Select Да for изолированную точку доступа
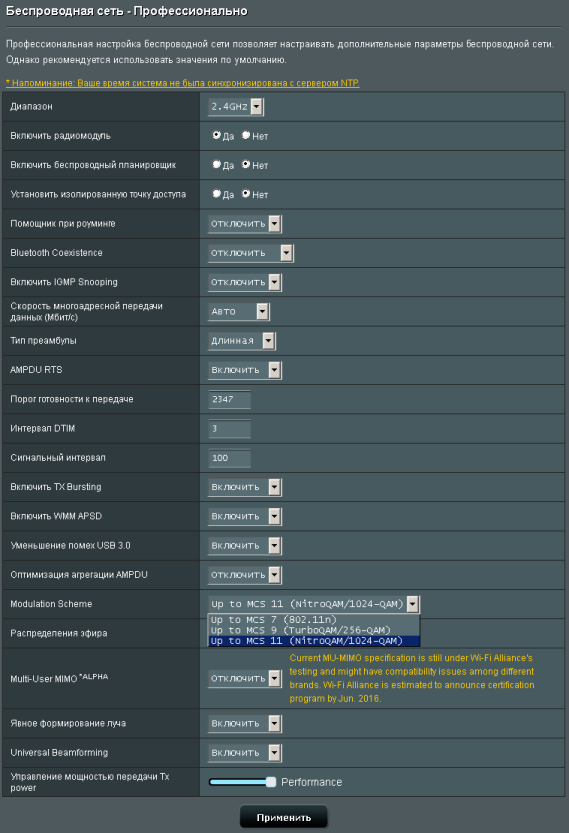The width and height of the screenshot is (569, 833). (x=216, y=194)
